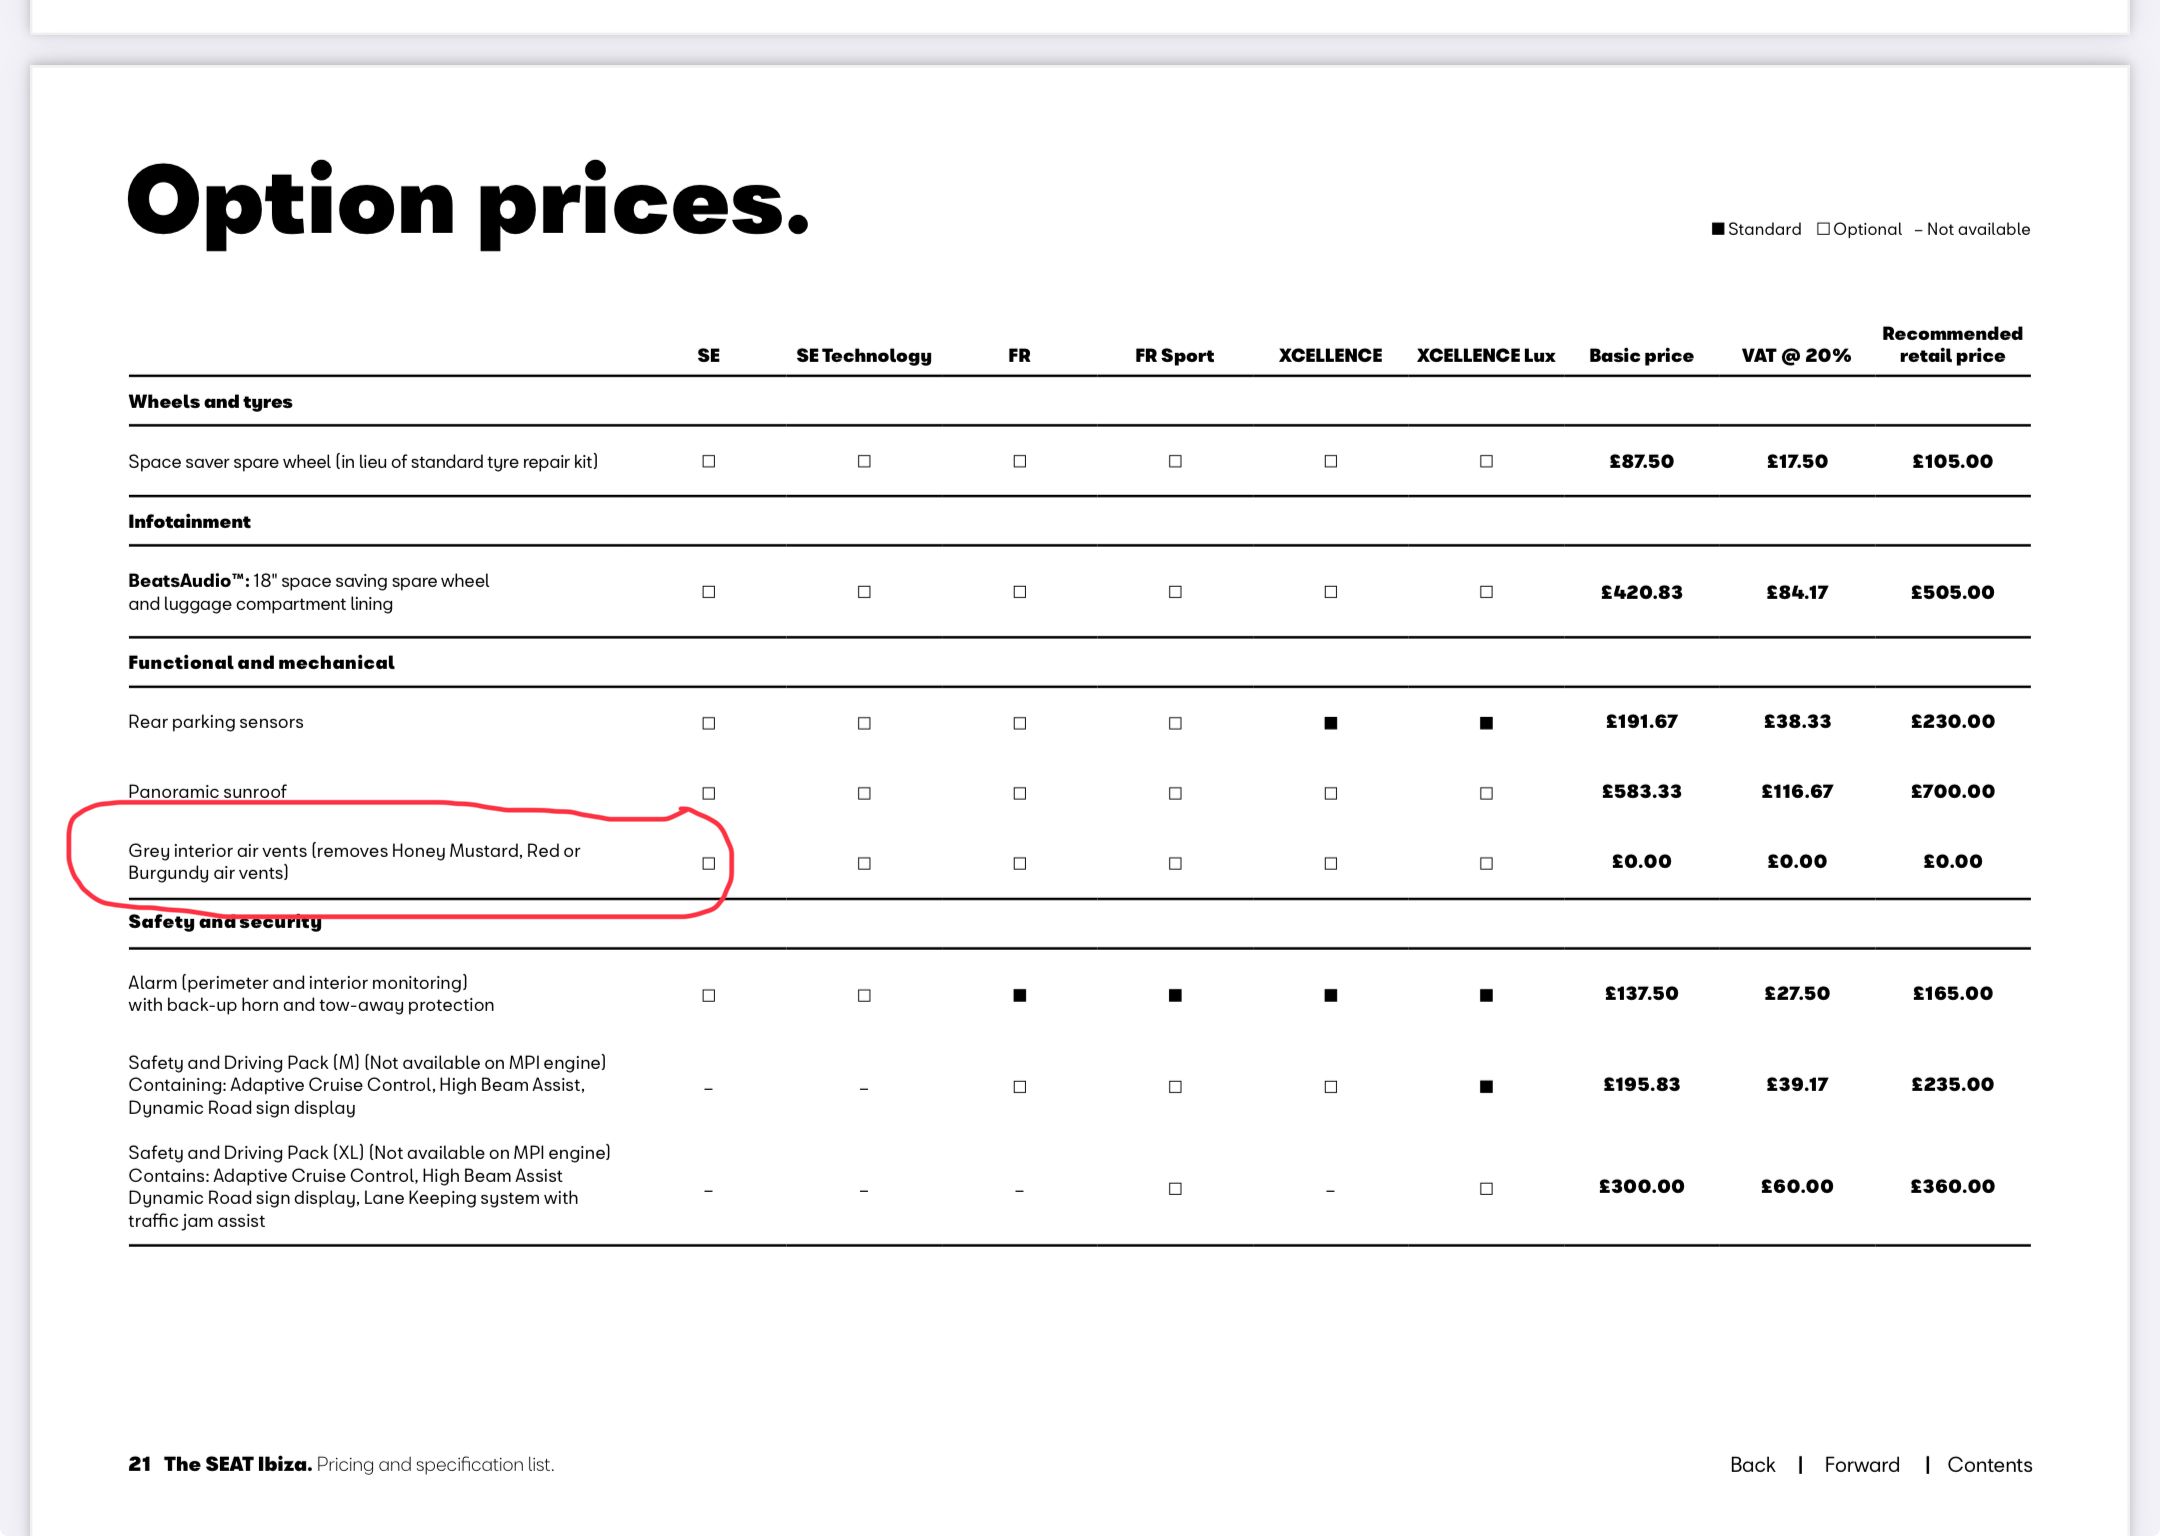2160x1536 pixels.
Task: Click the Forward navigation link
Action: click(x=1861, y=1464)
